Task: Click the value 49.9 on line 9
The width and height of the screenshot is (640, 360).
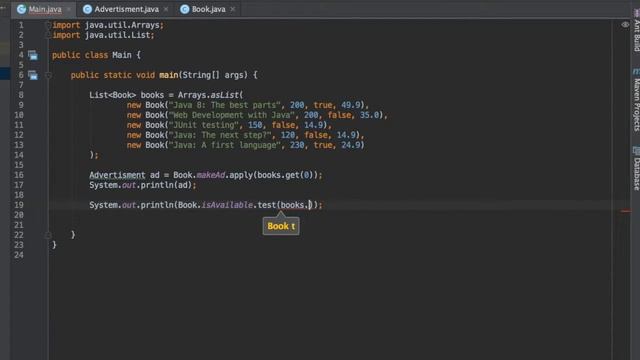Action: click(351, 105)
